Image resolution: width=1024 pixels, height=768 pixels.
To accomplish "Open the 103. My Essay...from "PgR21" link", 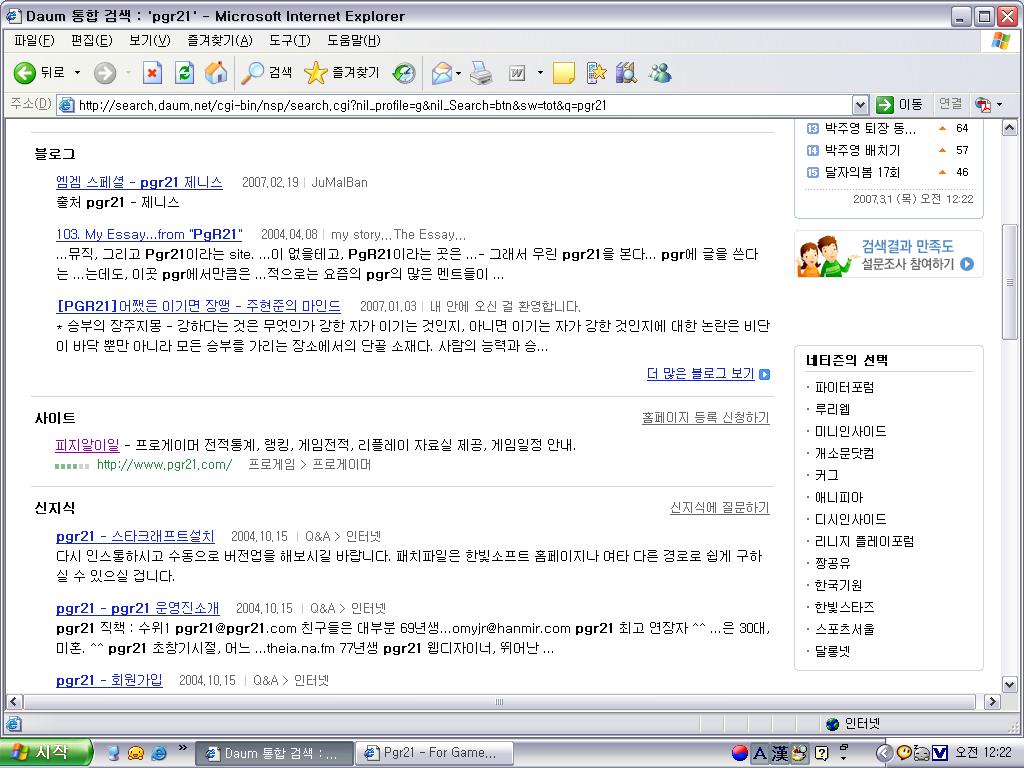I will (149, 234).
